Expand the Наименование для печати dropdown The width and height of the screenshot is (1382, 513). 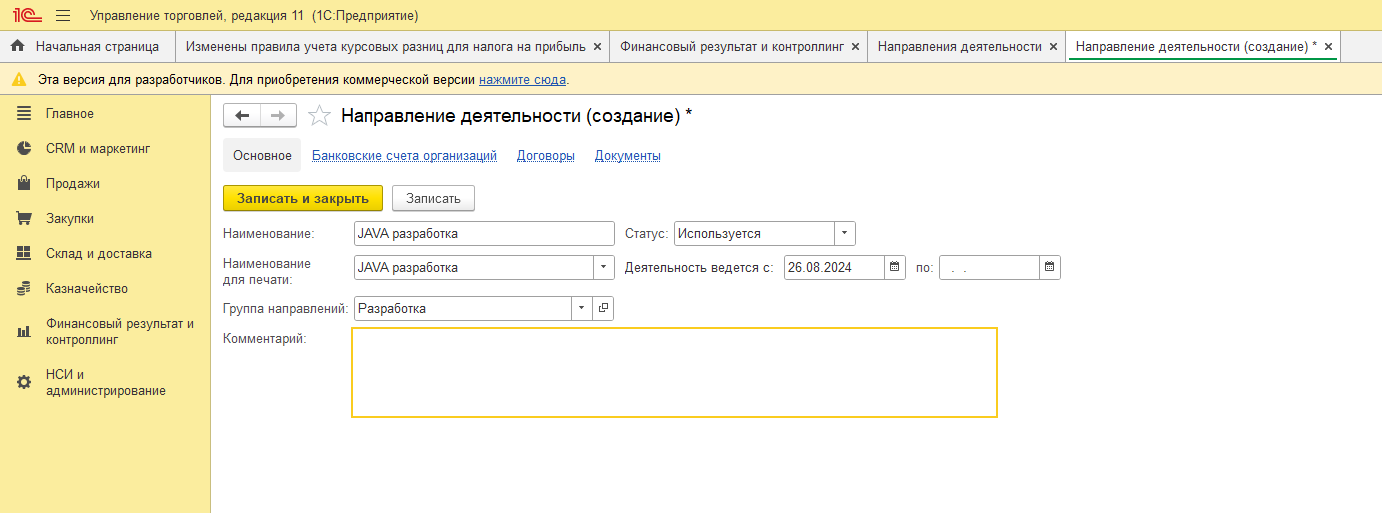(604, 267)
